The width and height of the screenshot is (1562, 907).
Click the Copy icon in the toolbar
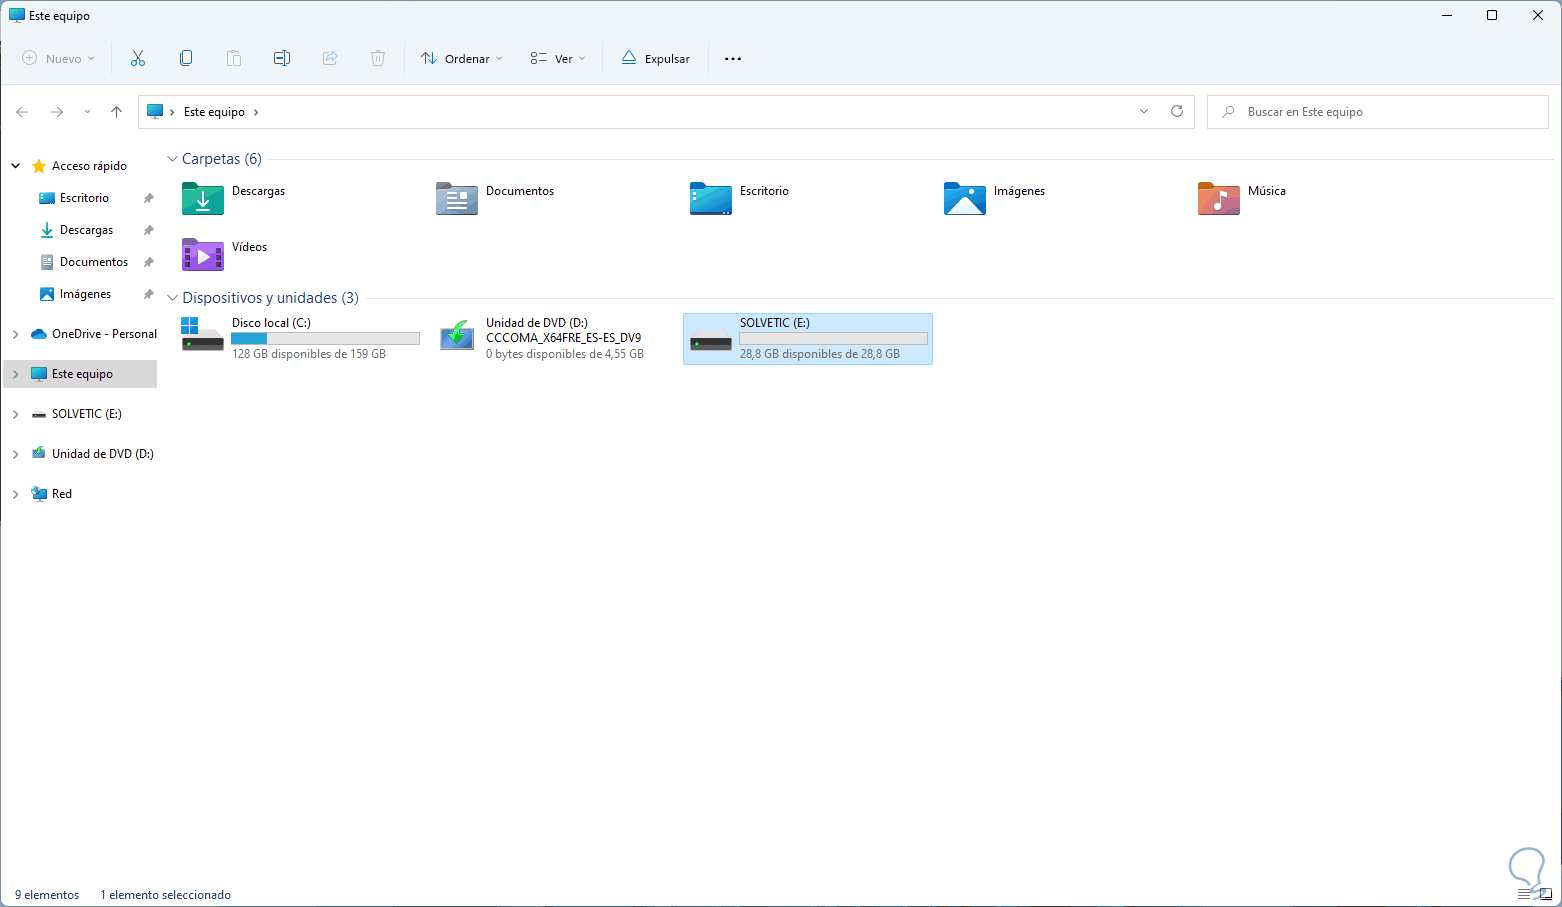click(186, 59)
